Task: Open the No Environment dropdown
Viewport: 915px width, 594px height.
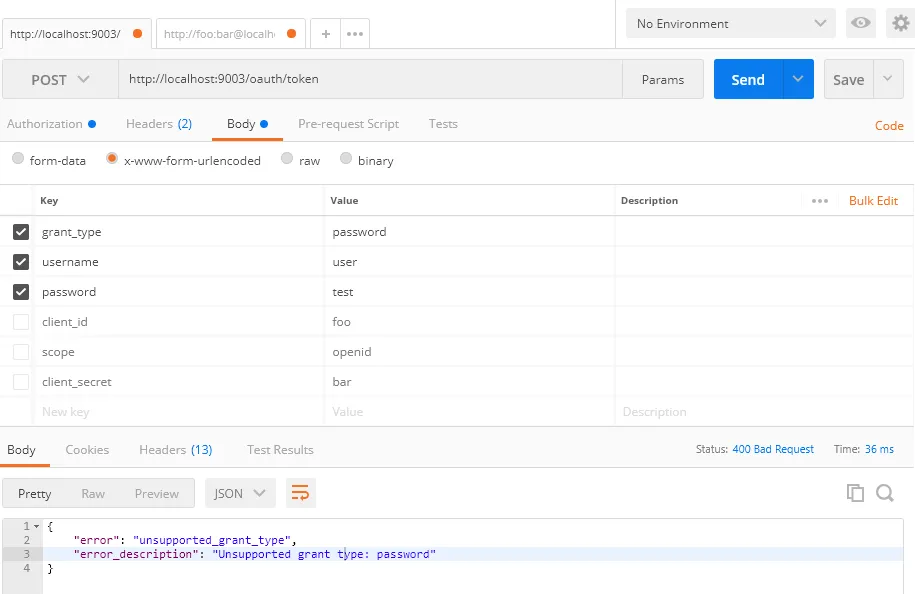Action: (731, 23)
